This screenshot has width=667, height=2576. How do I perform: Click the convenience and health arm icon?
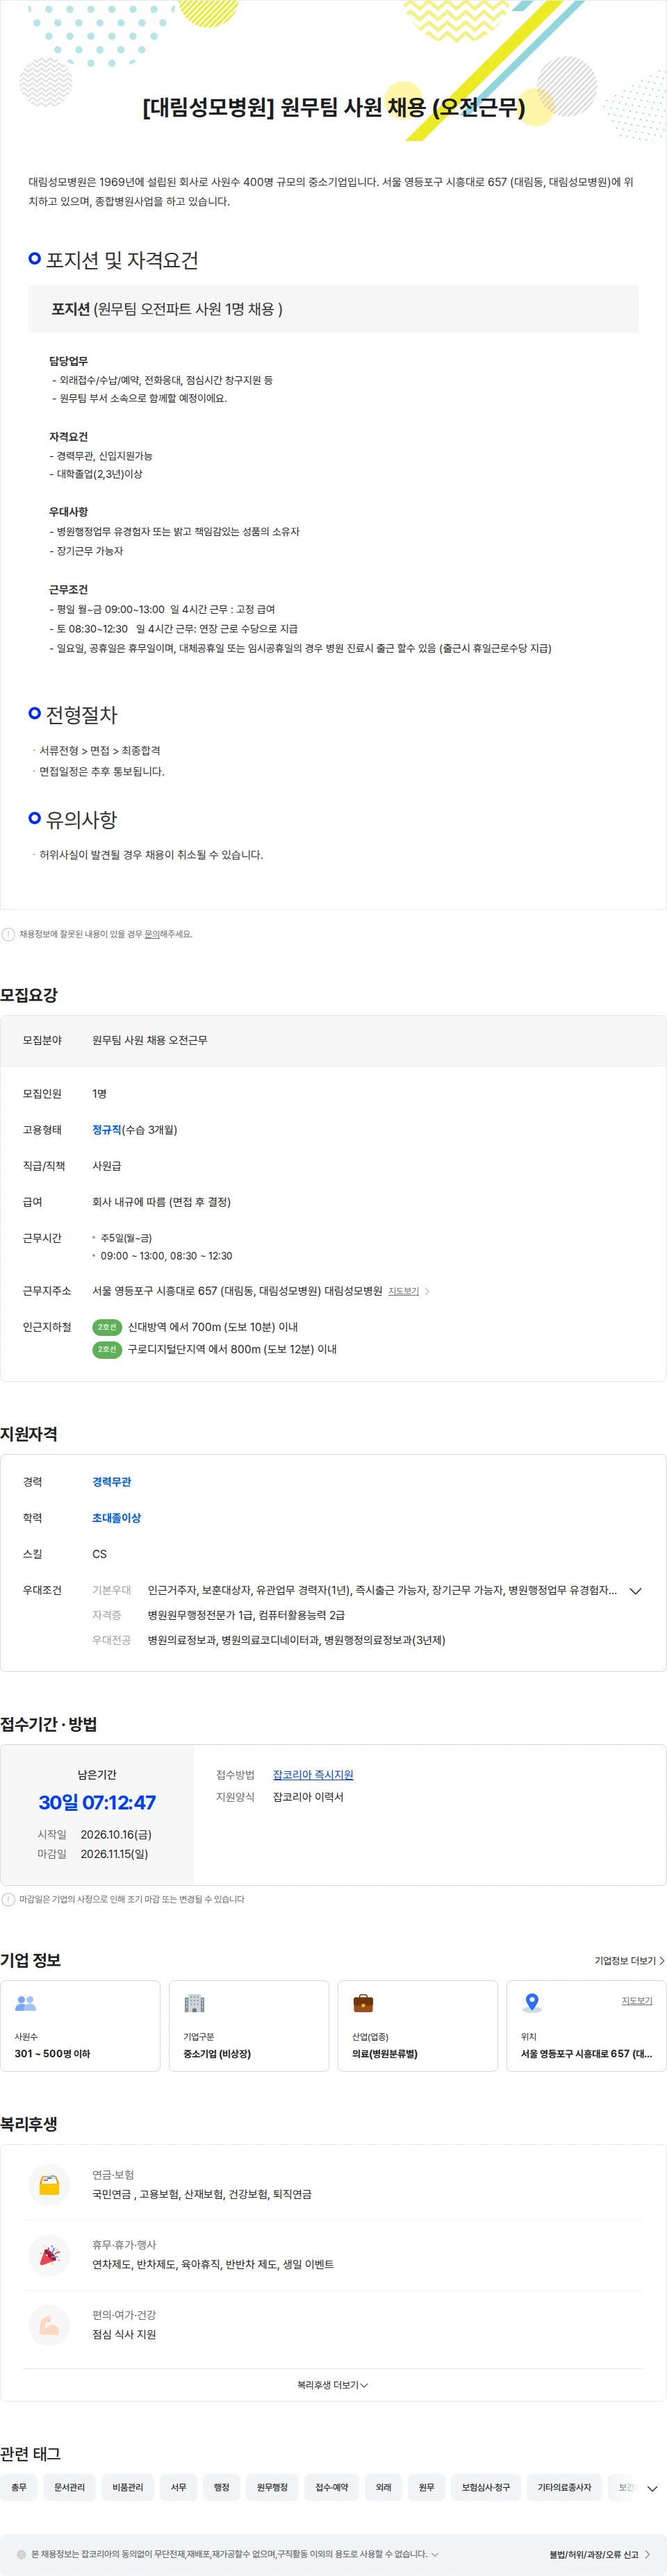tap(49, 2325)
